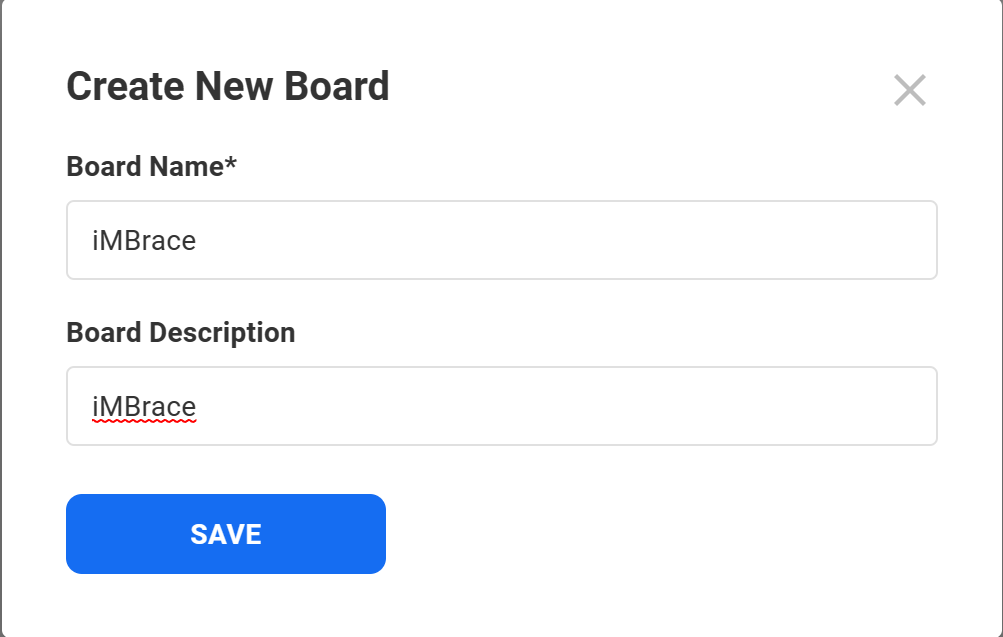1003x637 pixels.
Task: Click the required asterisk beside Board Name
Action: click(231, 163)
